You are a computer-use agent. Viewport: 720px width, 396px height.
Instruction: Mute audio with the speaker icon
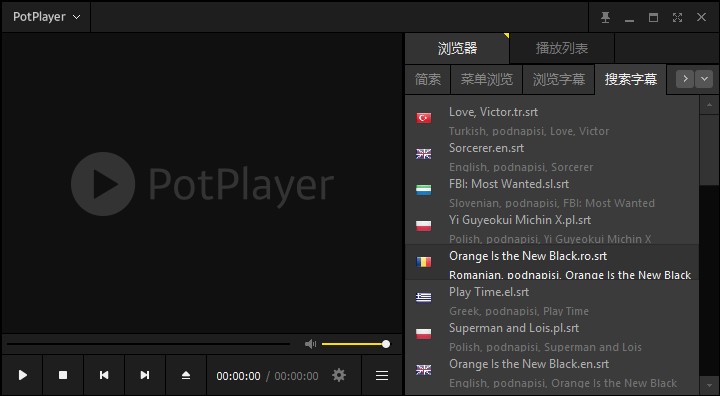(x=310, y=344)
